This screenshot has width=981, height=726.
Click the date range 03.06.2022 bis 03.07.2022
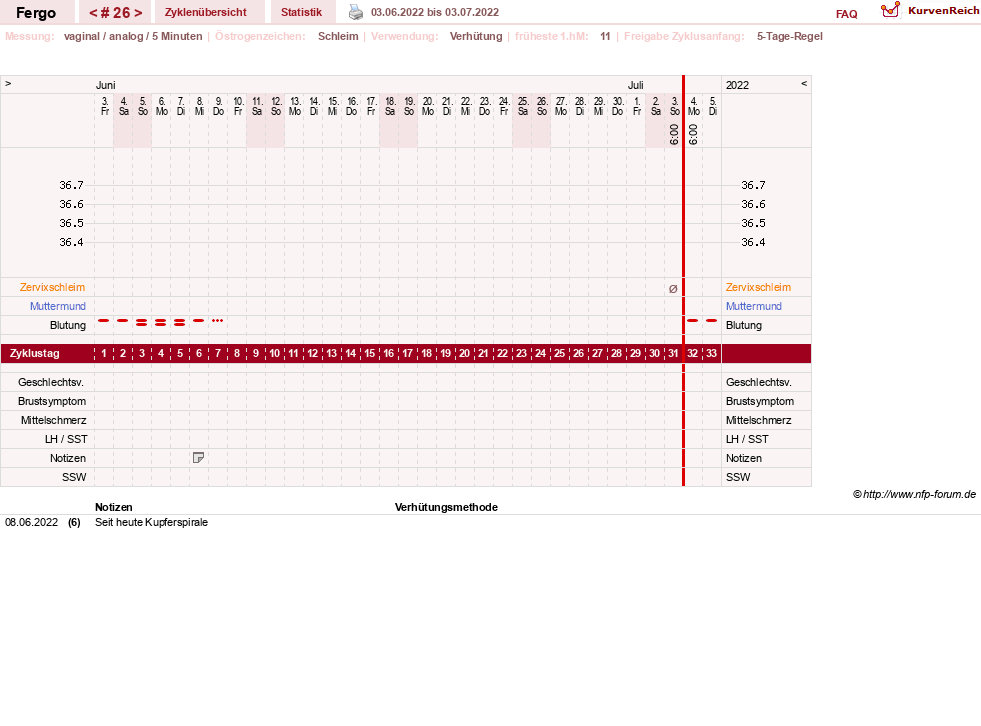[435, 12]
